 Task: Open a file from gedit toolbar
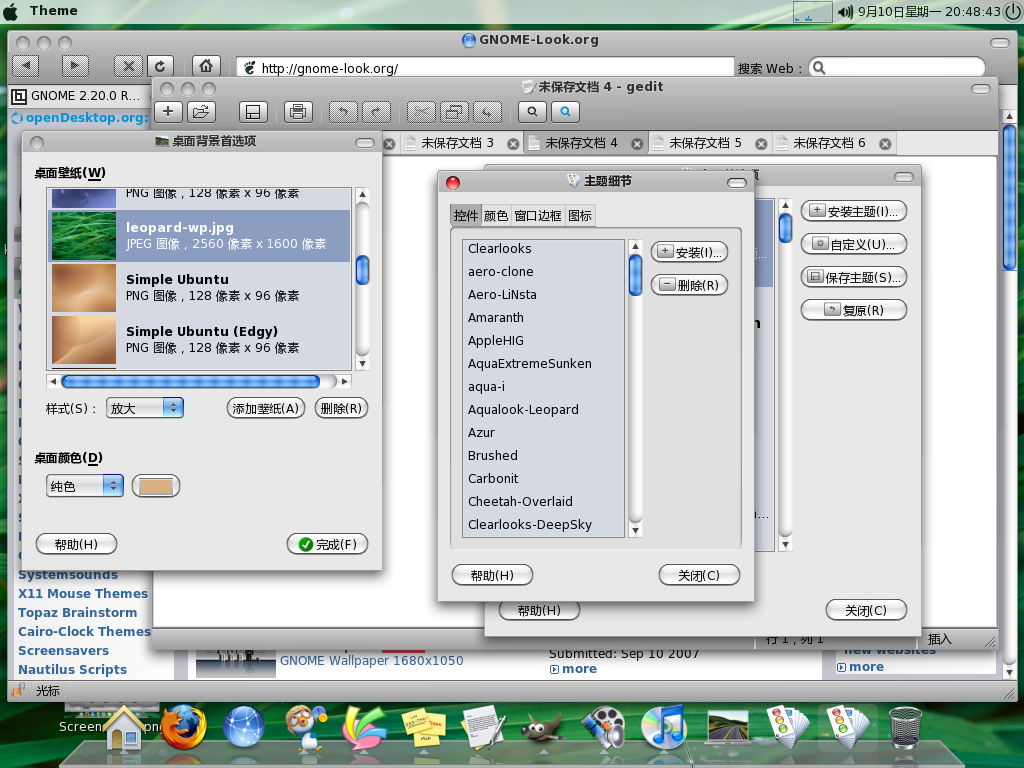[201, 112]
